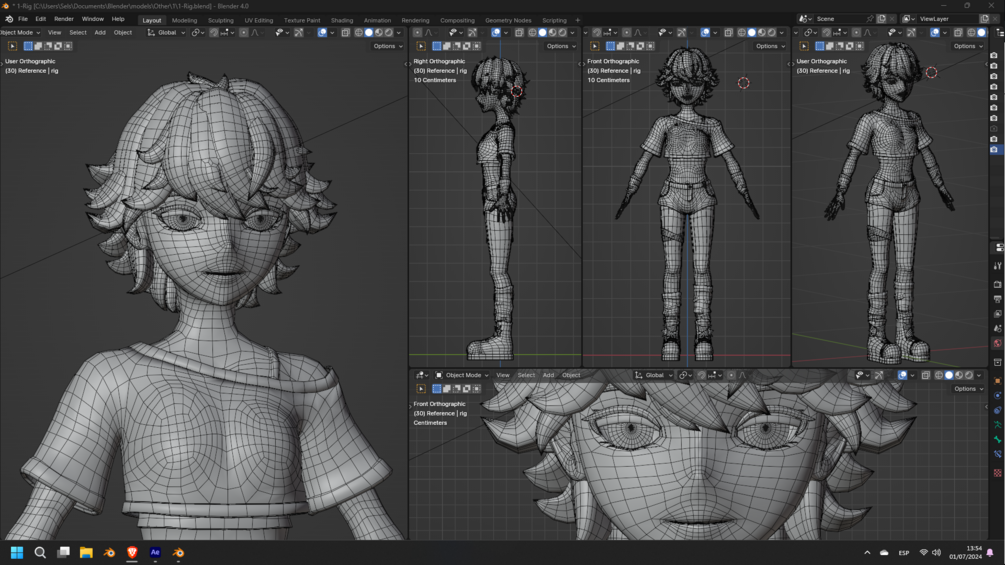Choose extend selection mode in left viewport
This screenshot has height=565, width=1005.
tap(38, 46)
